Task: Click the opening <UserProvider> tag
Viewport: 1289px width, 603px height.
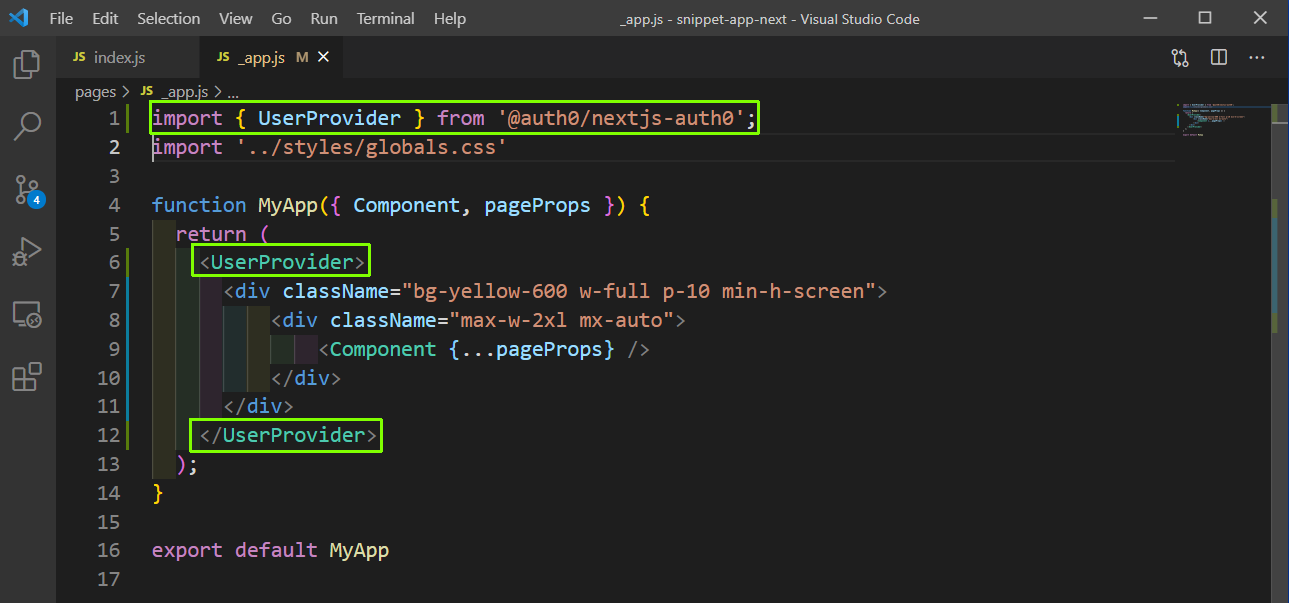Action: [283, 262]
